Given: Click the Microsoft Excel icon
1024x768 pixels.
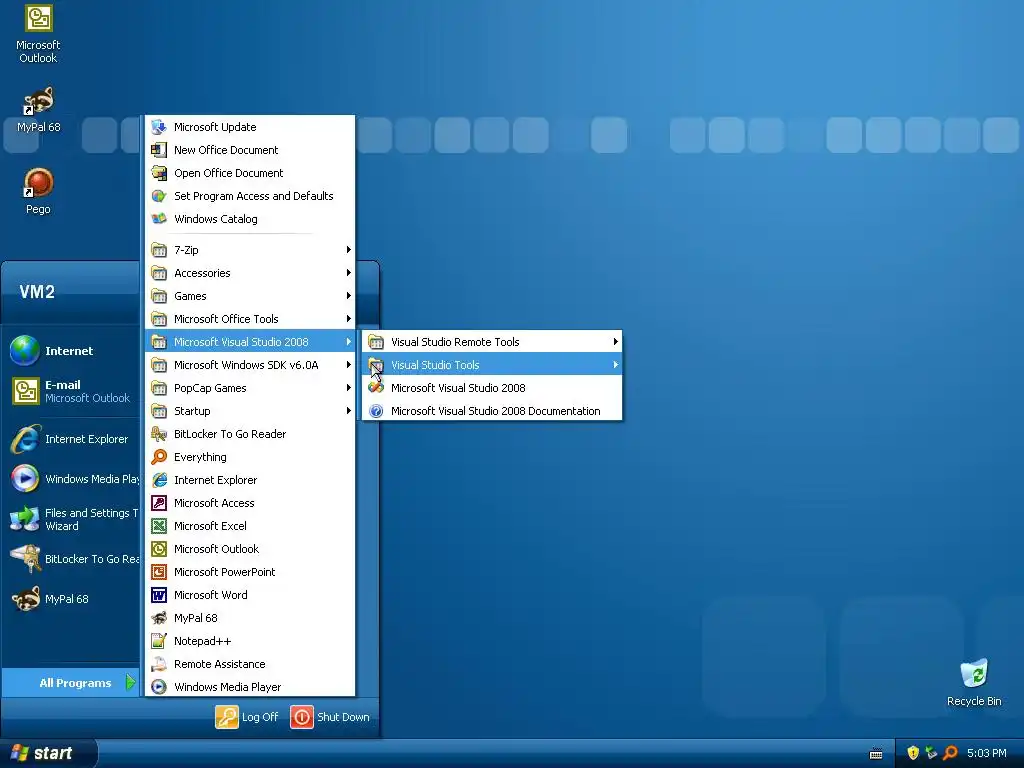Looking at the screenshot, I should (159, 526).
